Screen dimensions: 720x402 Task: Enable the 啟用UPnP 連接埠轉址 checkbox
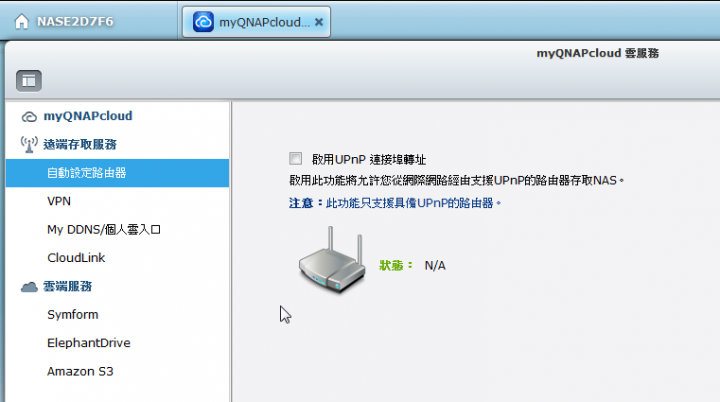pos(296,159)
